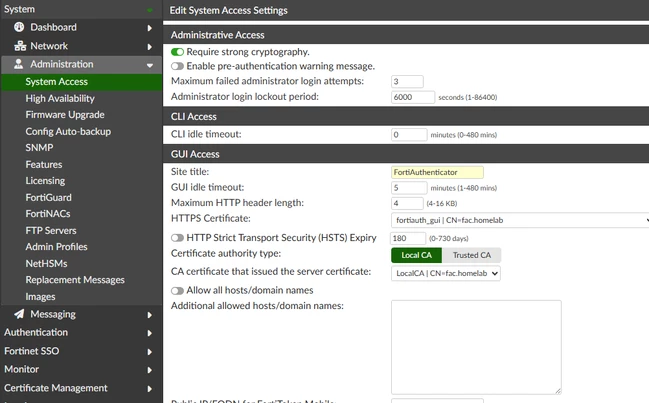Click the Network topology icon
649x403 pixels.
point(20,46)
